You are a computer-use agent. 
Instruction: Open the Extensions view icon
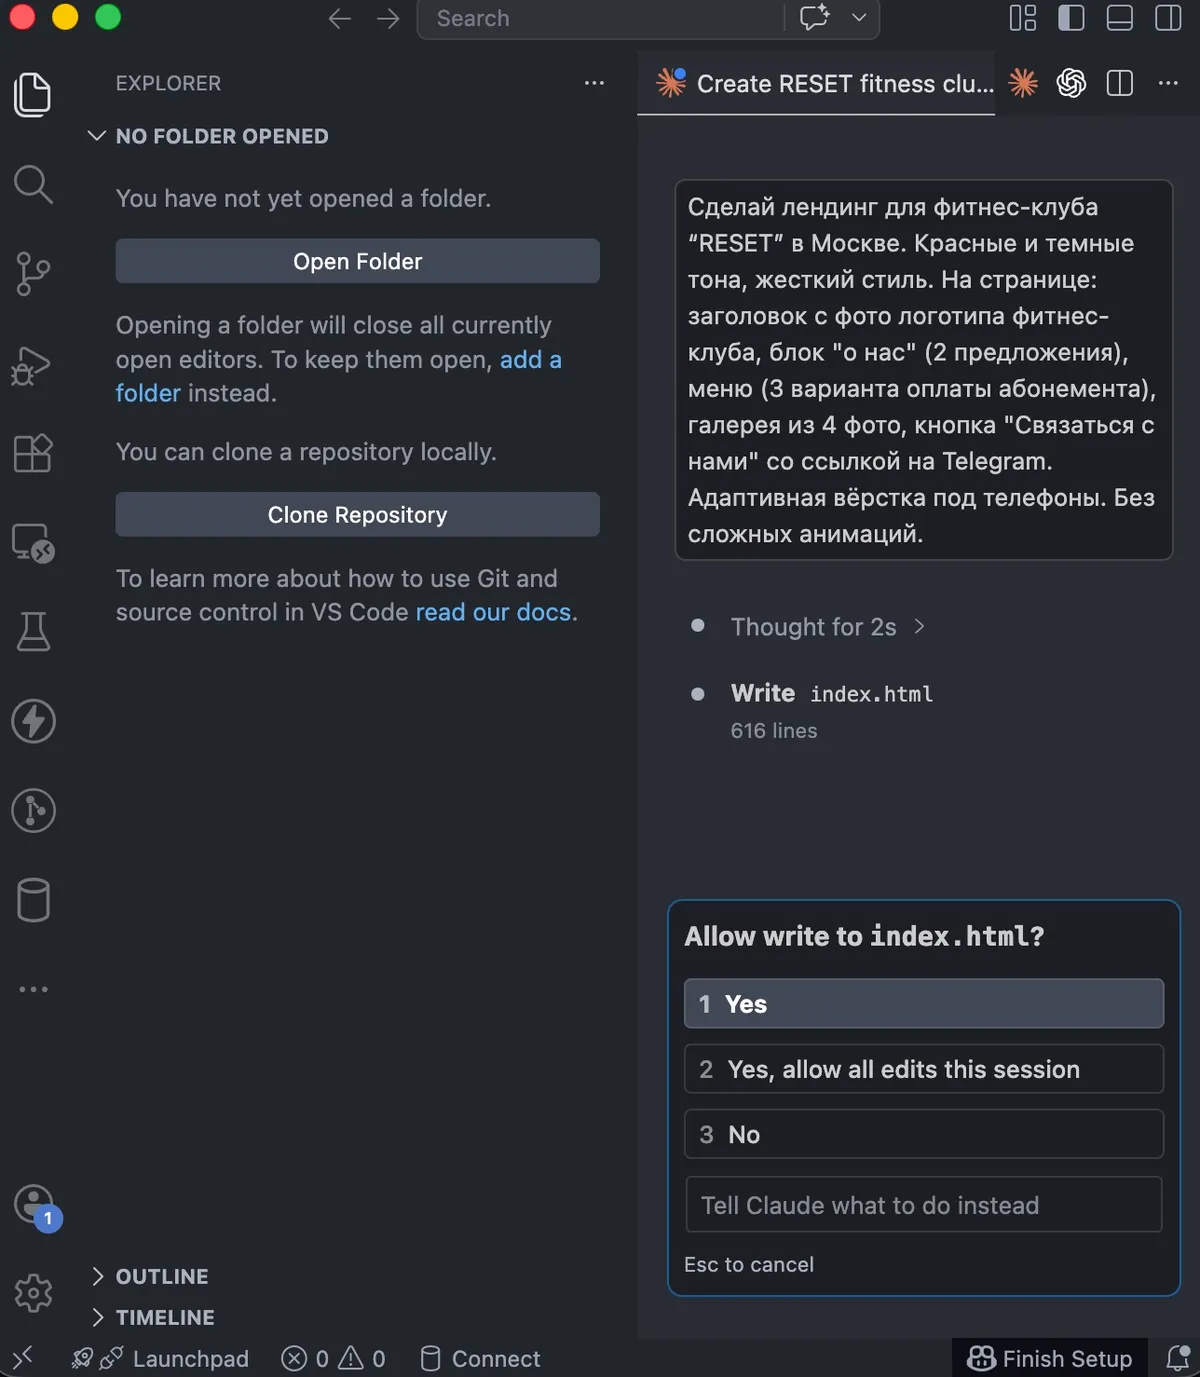[33, 452]
